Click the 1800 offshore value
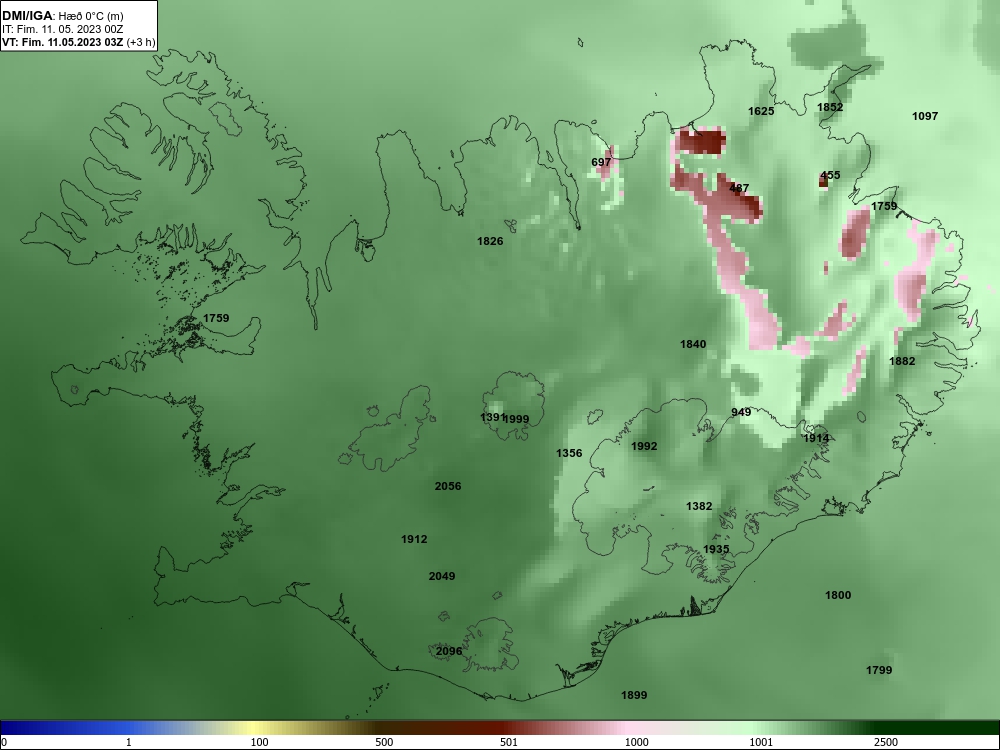 click(x=838, y=595)
